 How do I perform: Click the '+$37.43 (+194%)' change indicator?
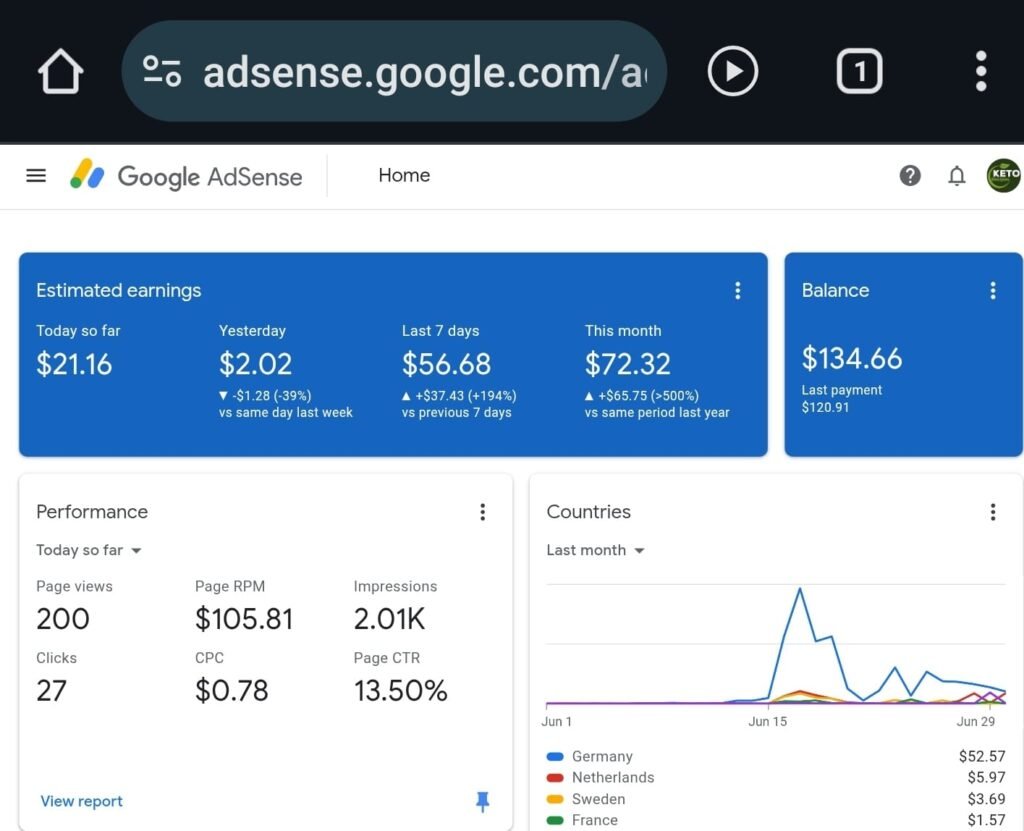click(x=459, y=396)
